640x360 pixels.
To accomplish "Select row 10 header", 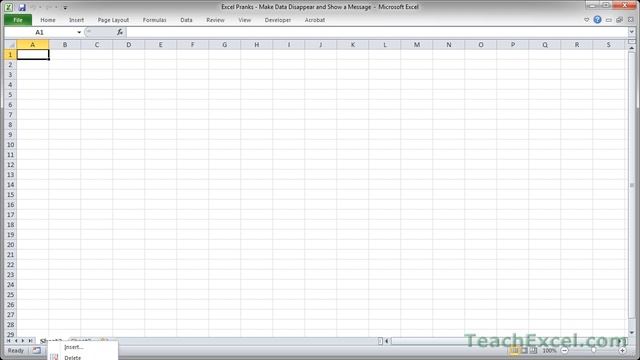I will pyautogui.click(x=11, y=144).
